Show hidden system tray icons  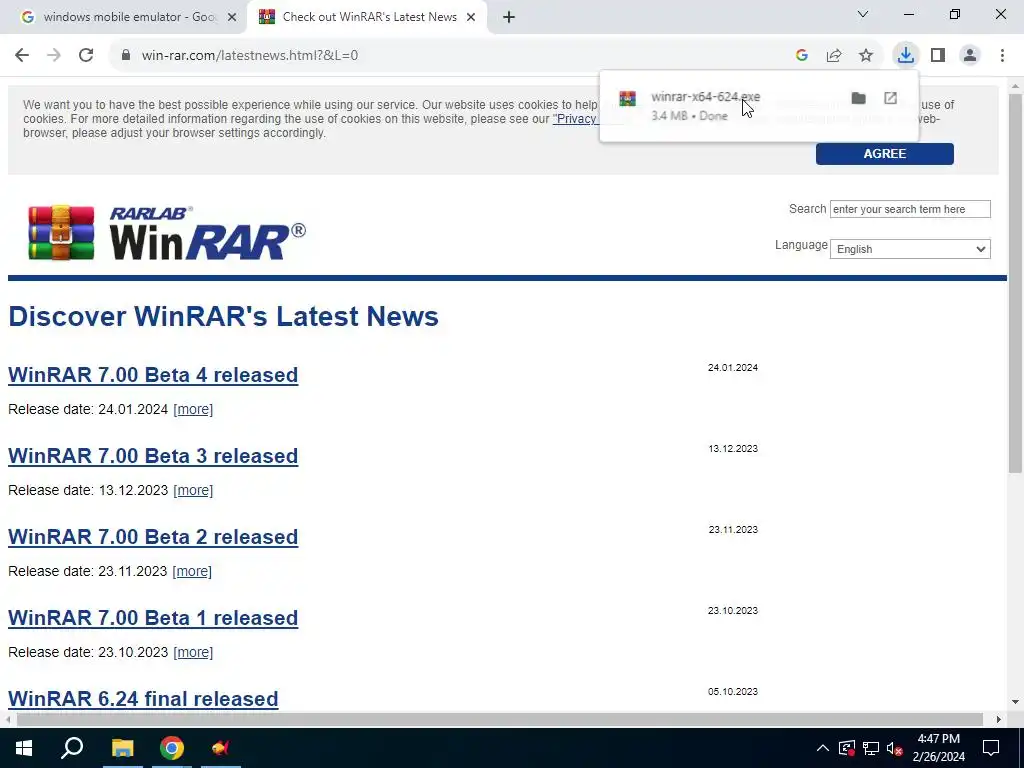tap(823, 748)
